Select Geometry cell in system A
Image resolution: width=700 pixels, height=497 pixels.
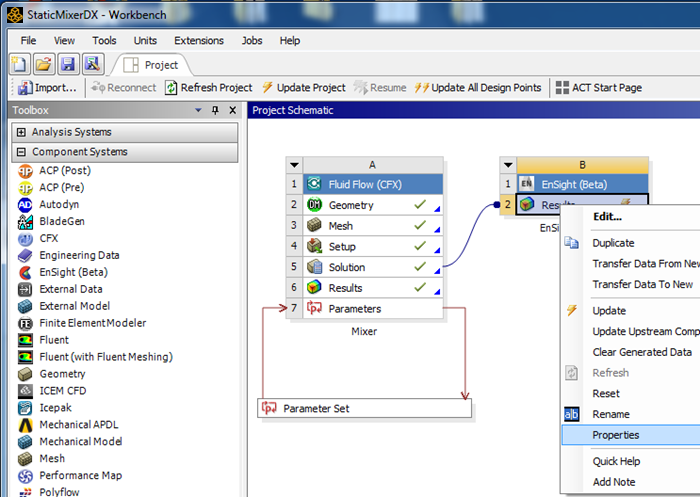point(373,205)
